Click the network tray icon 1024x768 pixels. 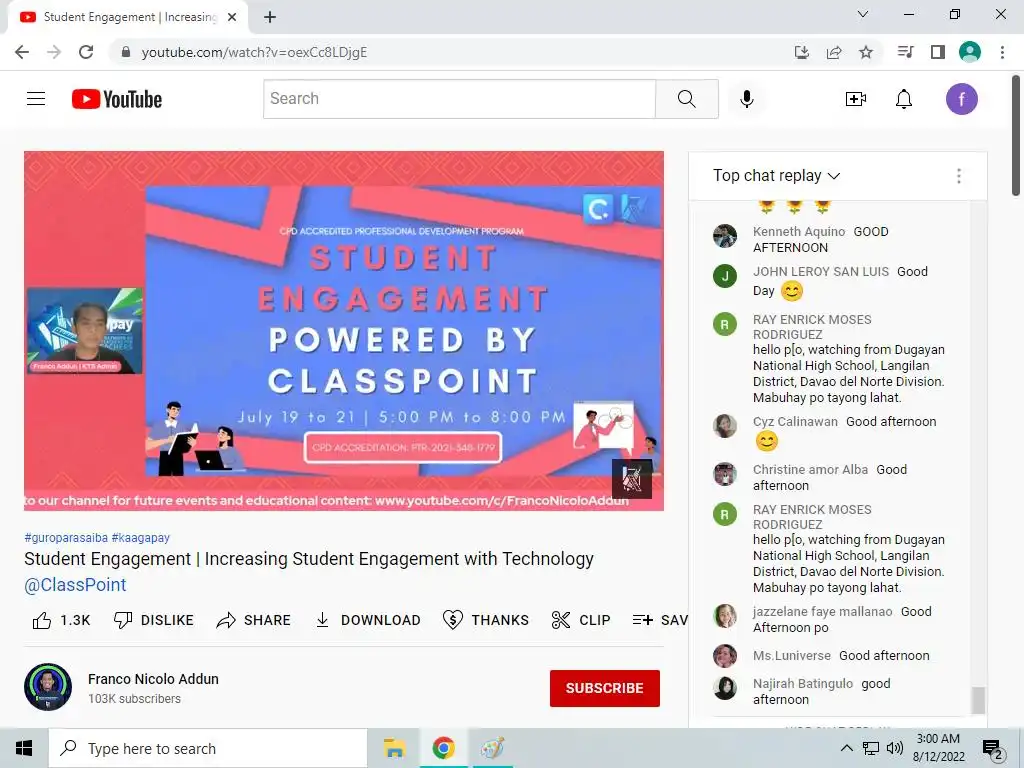pyautogui.click(x=871, y=748)
